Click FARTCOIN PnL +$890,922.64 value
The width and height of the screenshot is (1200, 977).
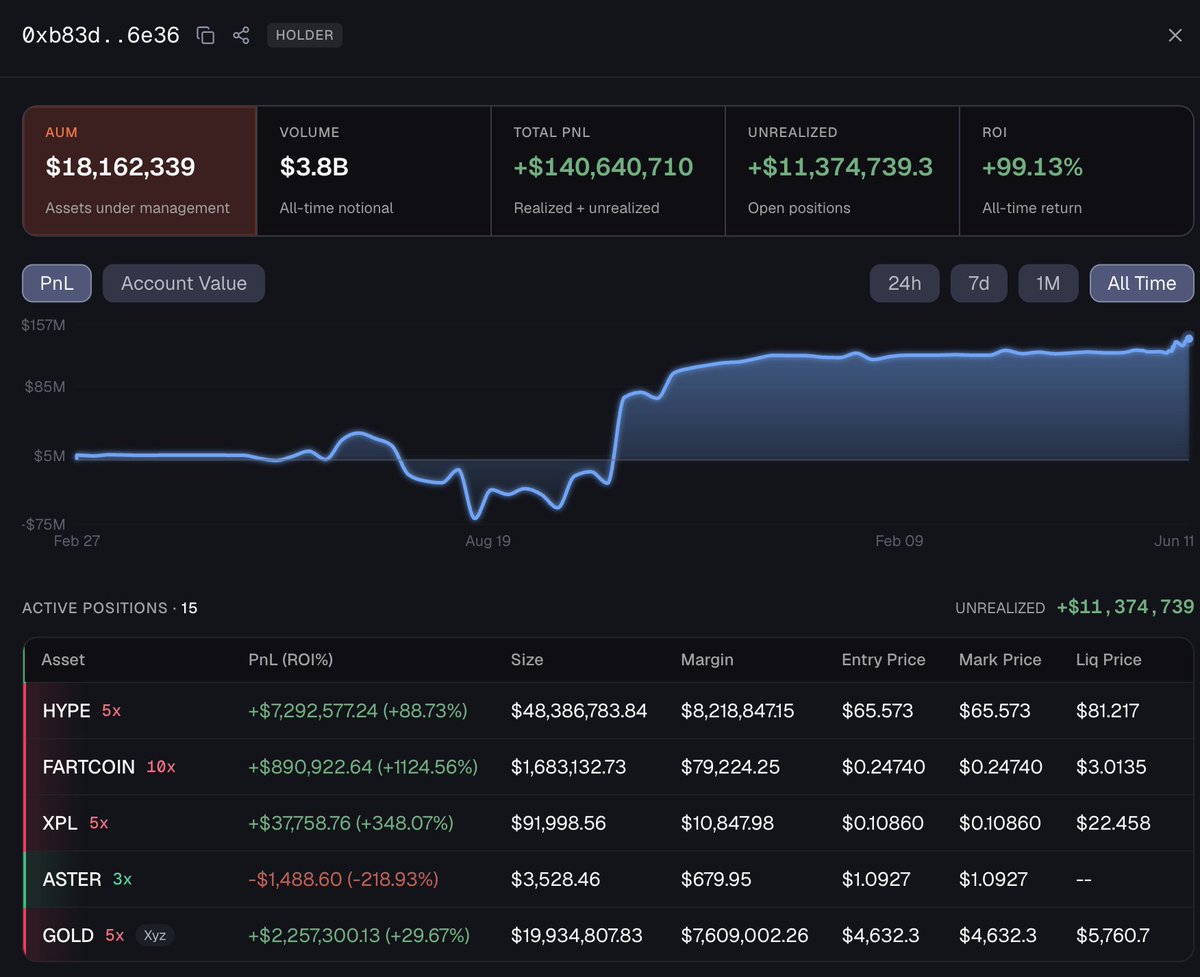point(363,767)
